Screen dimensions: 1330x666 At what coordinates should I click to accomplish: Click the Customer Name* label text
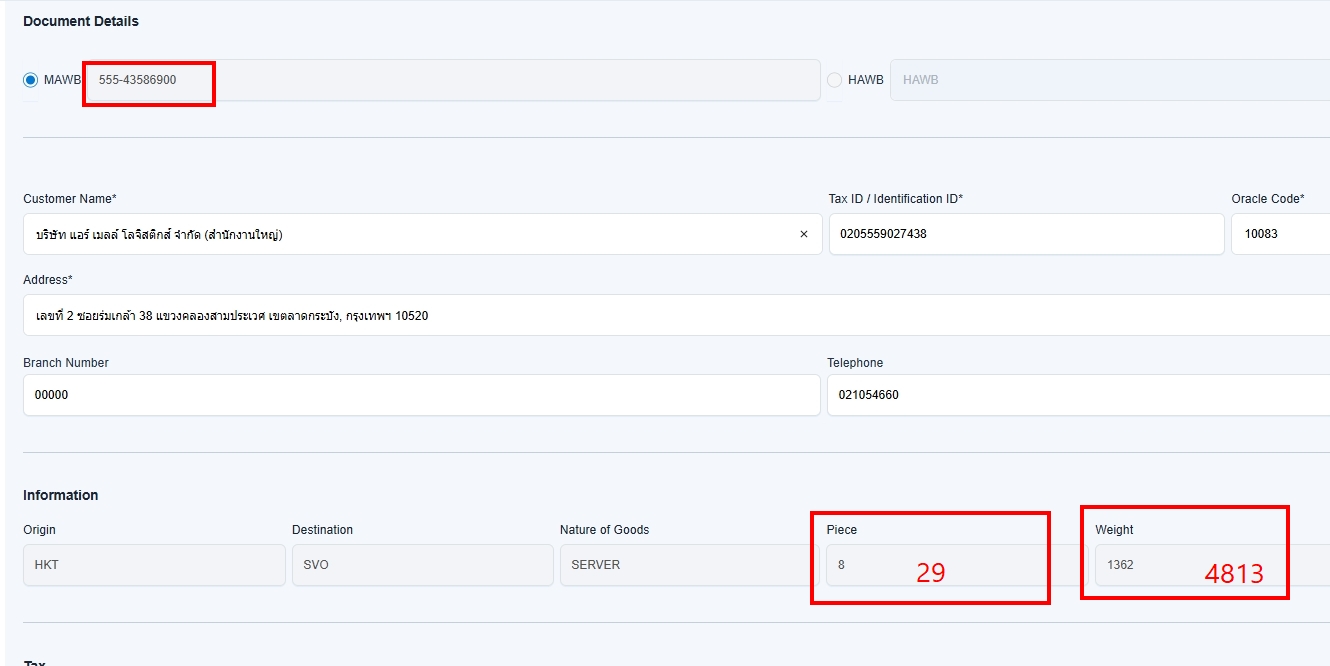pos(70,199)
